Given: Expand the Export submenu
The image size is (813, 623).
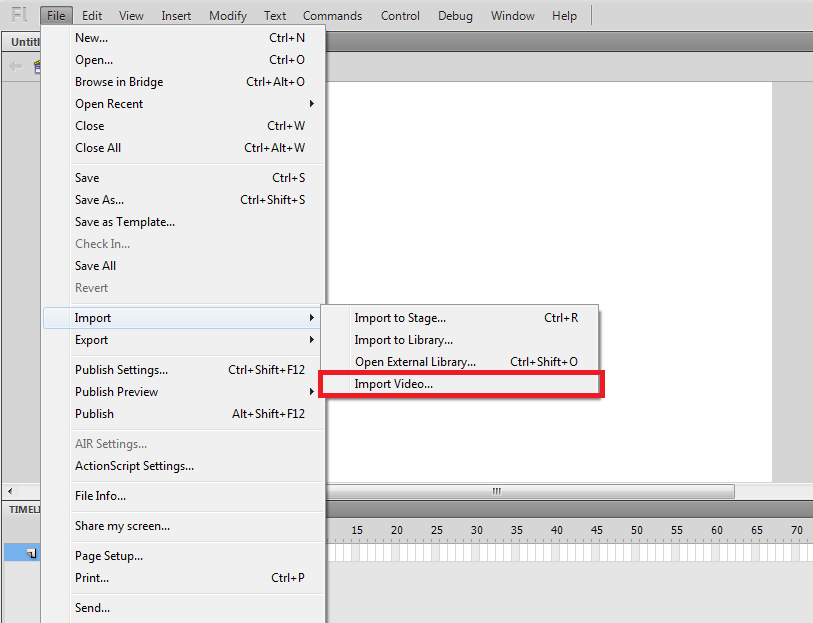Looking at the screenshot, I should point(184,340).
